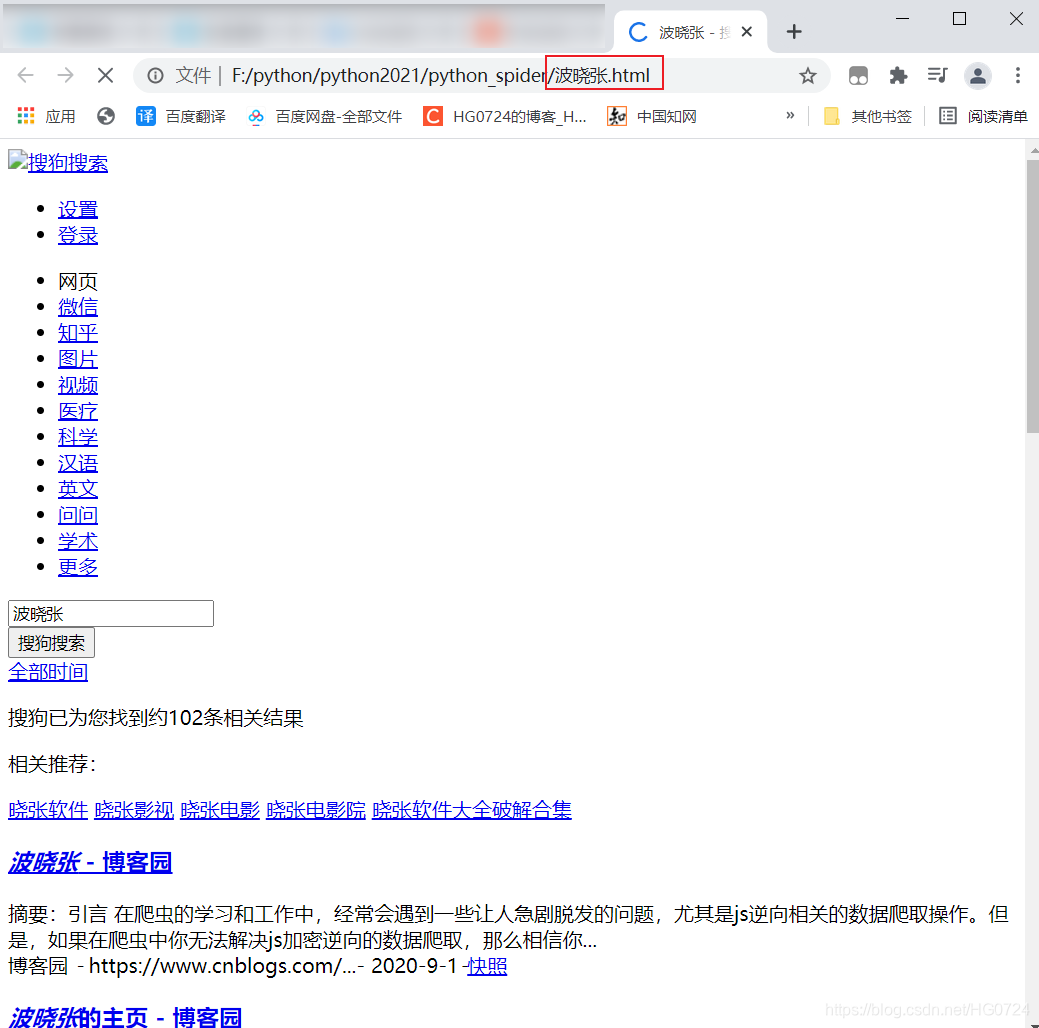Image resolution: width=1039 pixels, height=1028 pixels.
Task: Open the 快照 cached snapshot link
Action: pos(487,966)
